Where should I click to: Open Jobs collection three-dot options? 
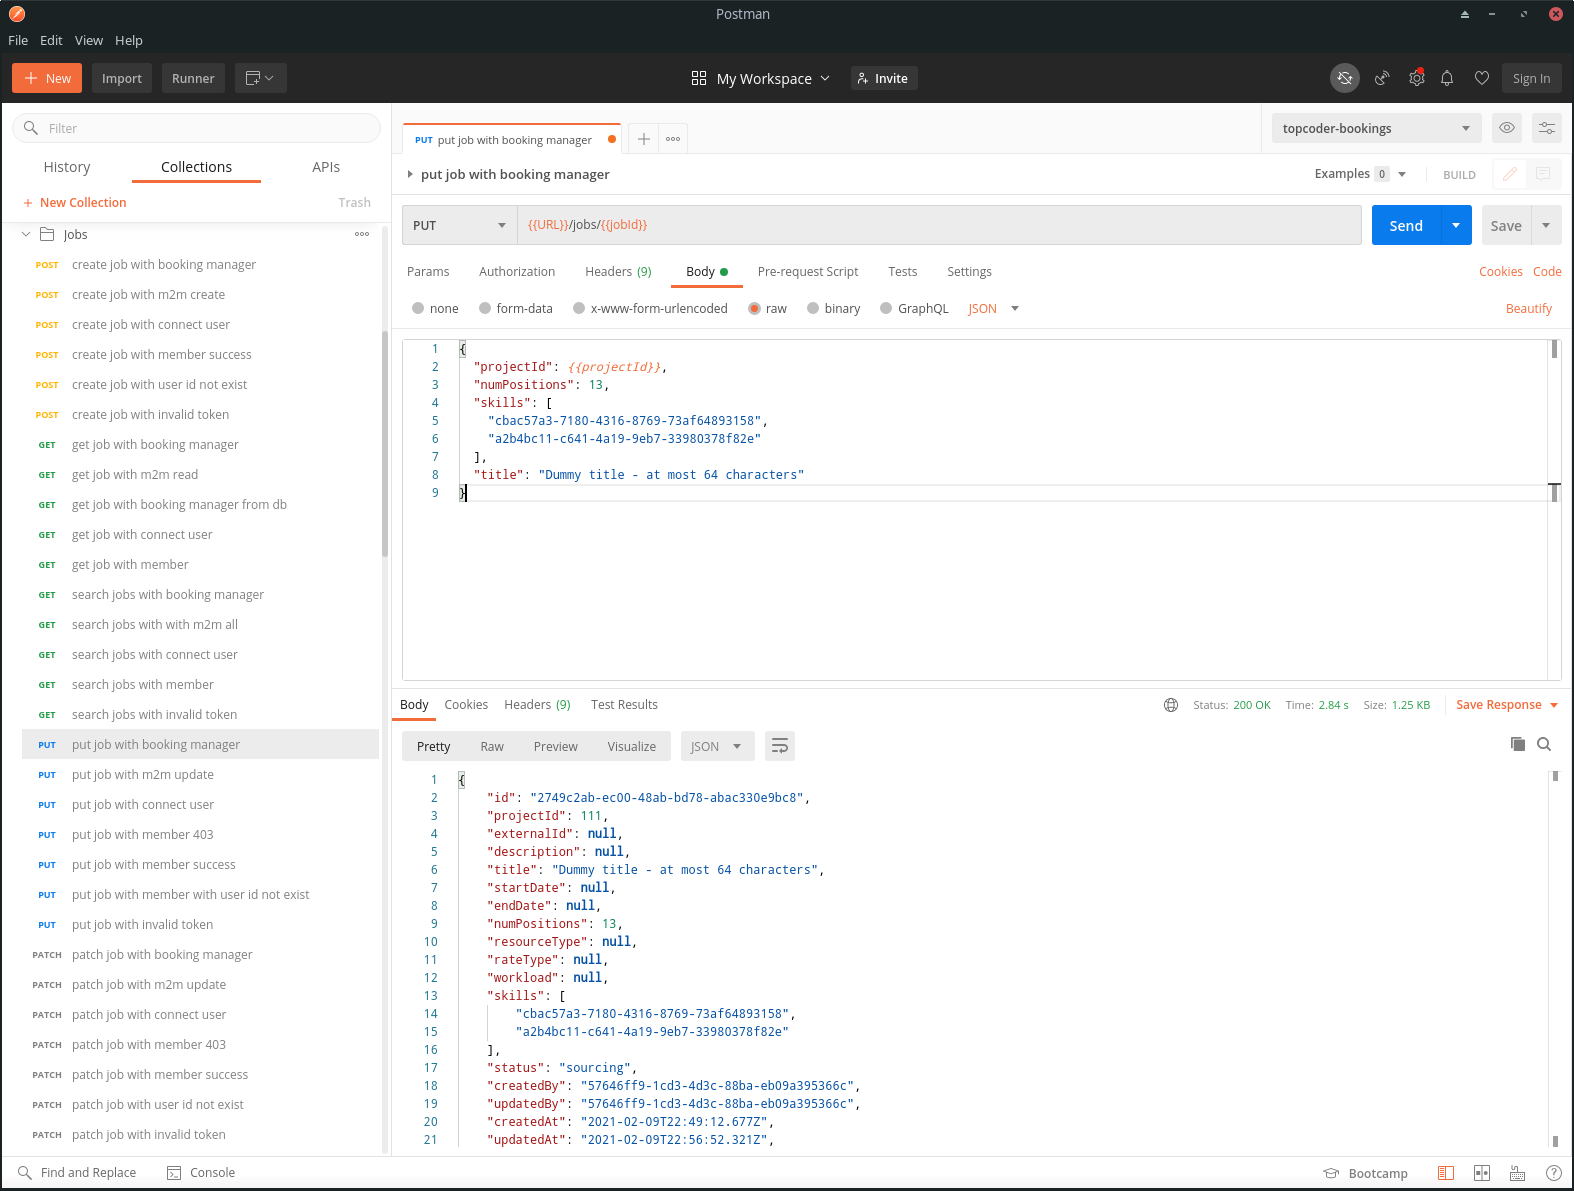pyautogui.click(x=362, y=234)
